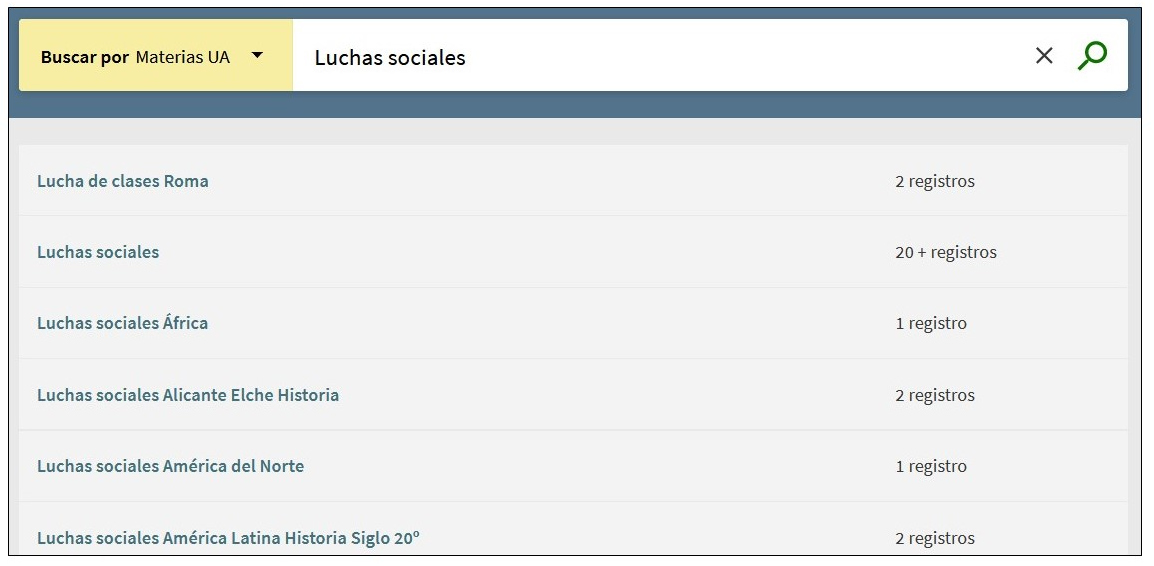This screenshot has width=1154, height=566.
Task: Open 'Luchas sociales Alicante Elche Historia'
Action: tap(188, 395)
